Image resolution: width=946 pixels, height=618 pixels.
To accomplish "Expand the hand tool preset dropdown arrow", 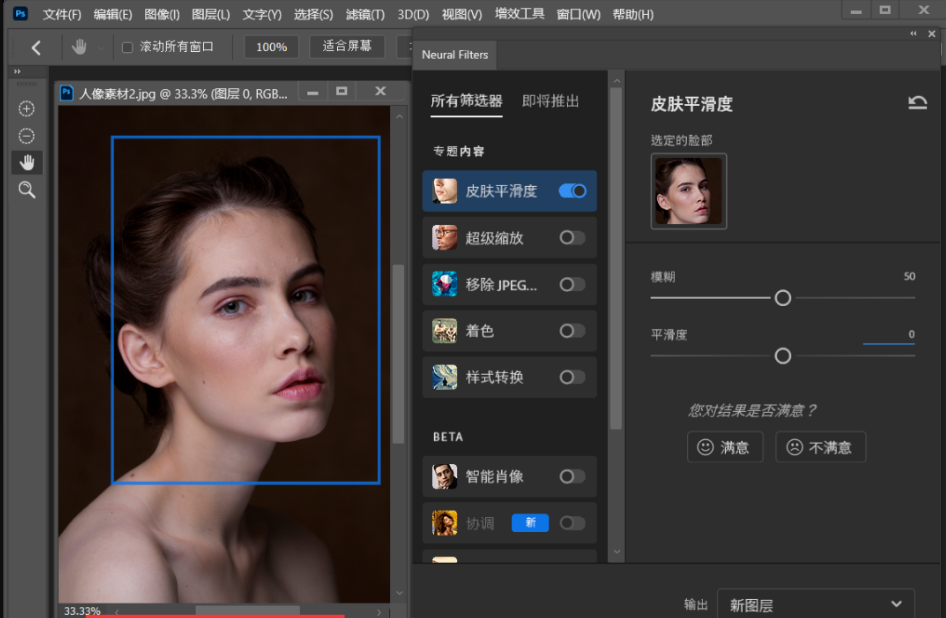I will [100, 48].
